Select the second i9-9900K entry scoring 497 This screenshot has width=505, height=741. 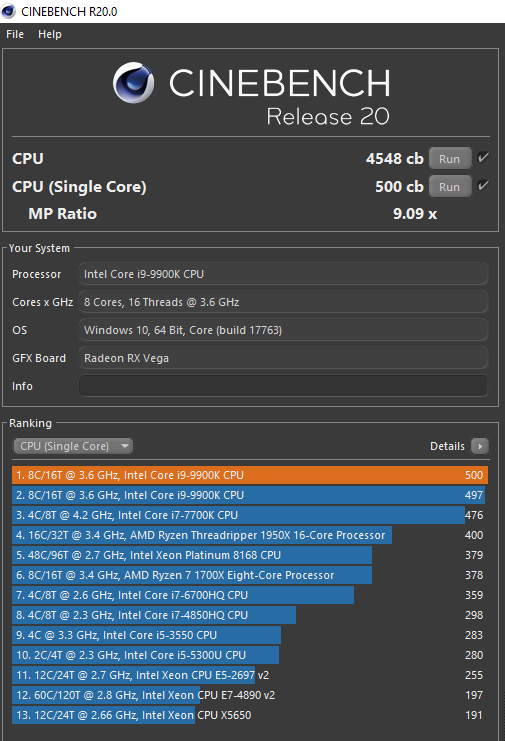click(250, 495)
